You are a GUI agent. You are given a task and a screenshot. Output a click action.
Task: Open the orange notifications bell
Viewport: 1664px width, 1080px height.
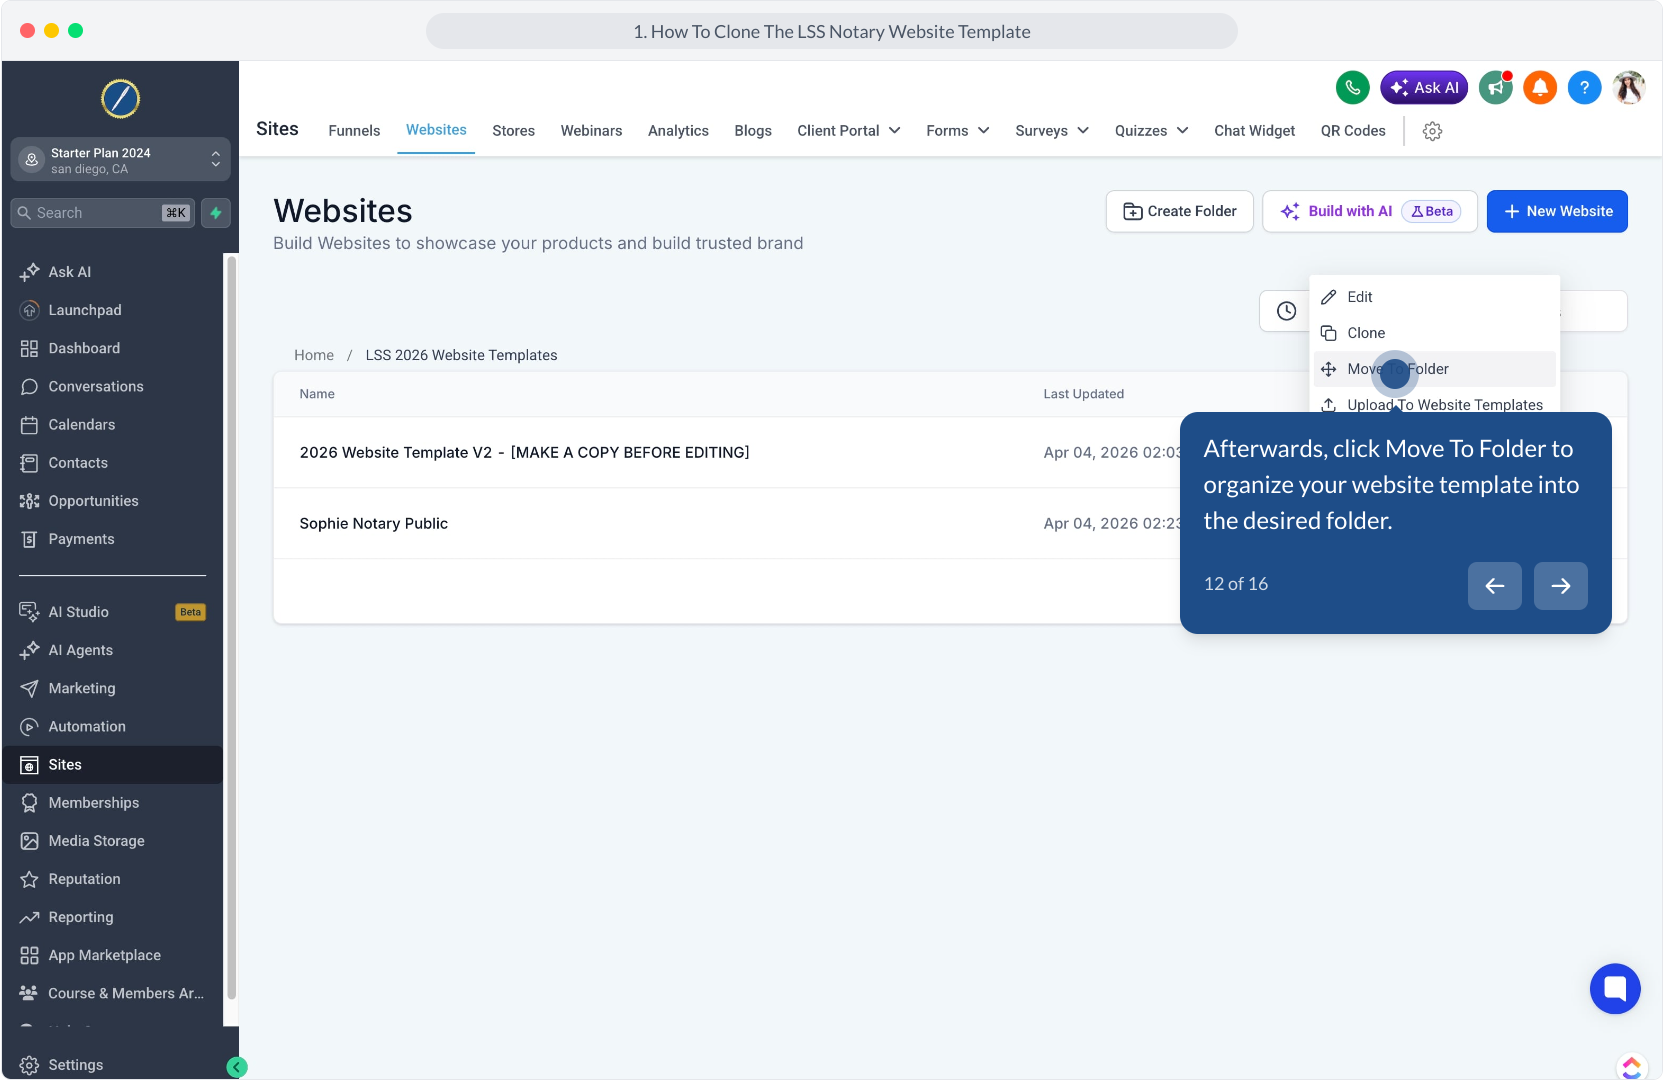[1541, 88]
